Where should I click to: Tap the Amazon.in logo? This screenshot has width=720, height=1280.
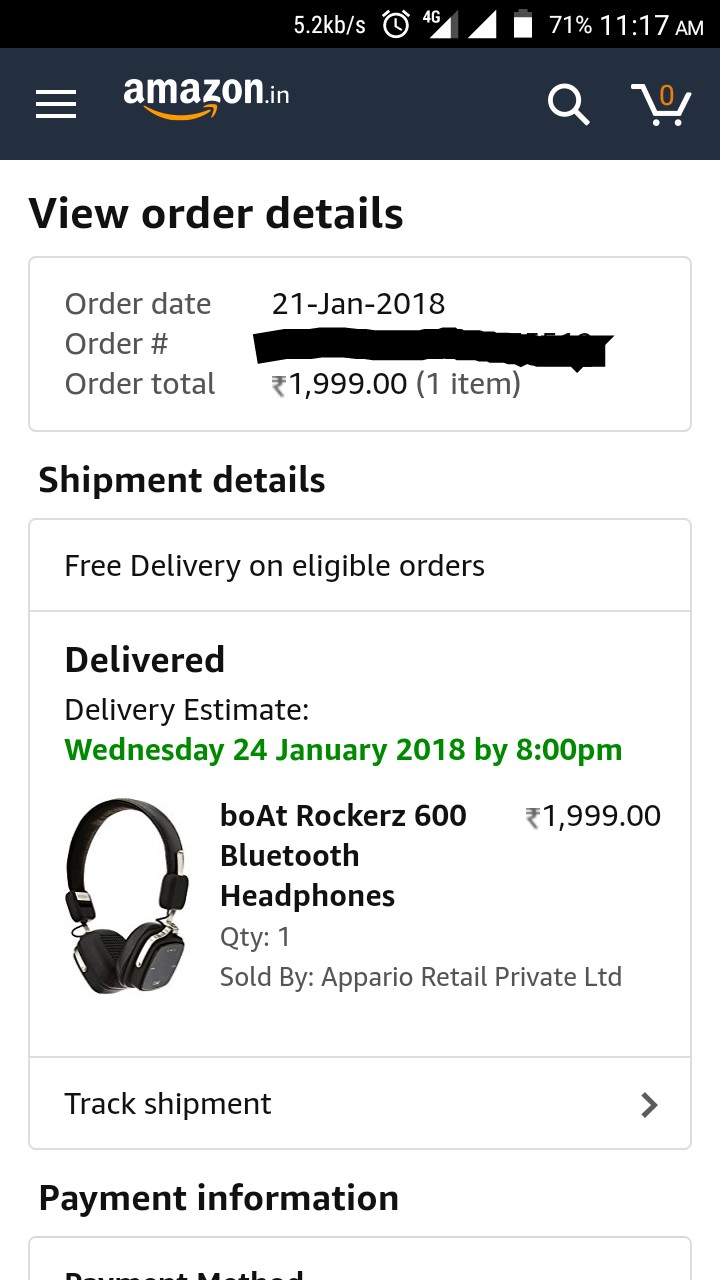tap(207, 98)
